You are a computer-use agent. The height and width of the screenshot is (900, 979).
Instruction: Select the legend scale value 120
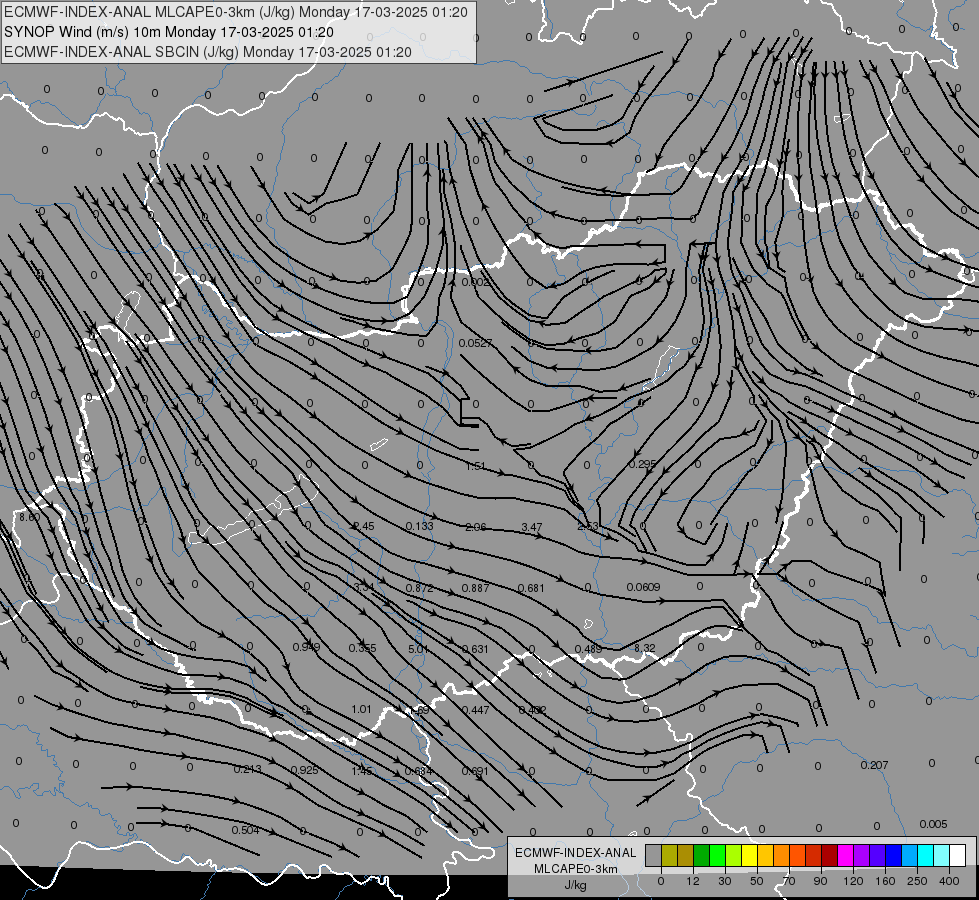[853, 881]
